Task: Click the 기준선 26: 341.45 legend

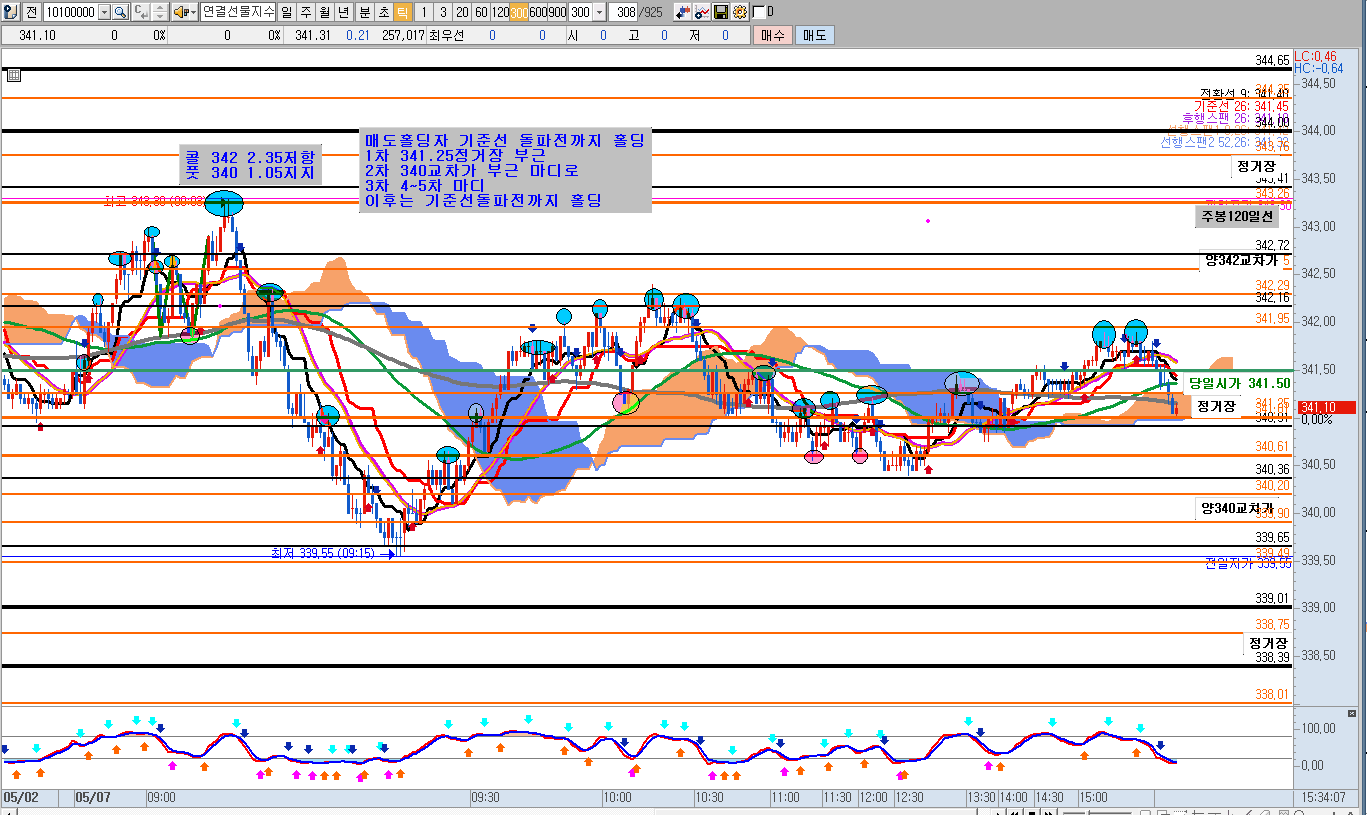Action: 1241,106
